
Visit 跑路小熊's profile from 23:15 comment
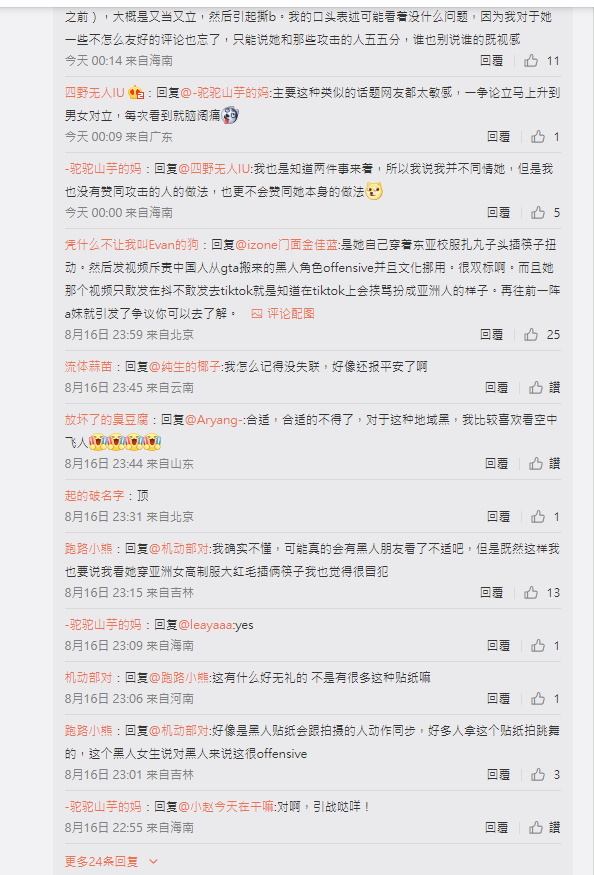pos(88,549)
